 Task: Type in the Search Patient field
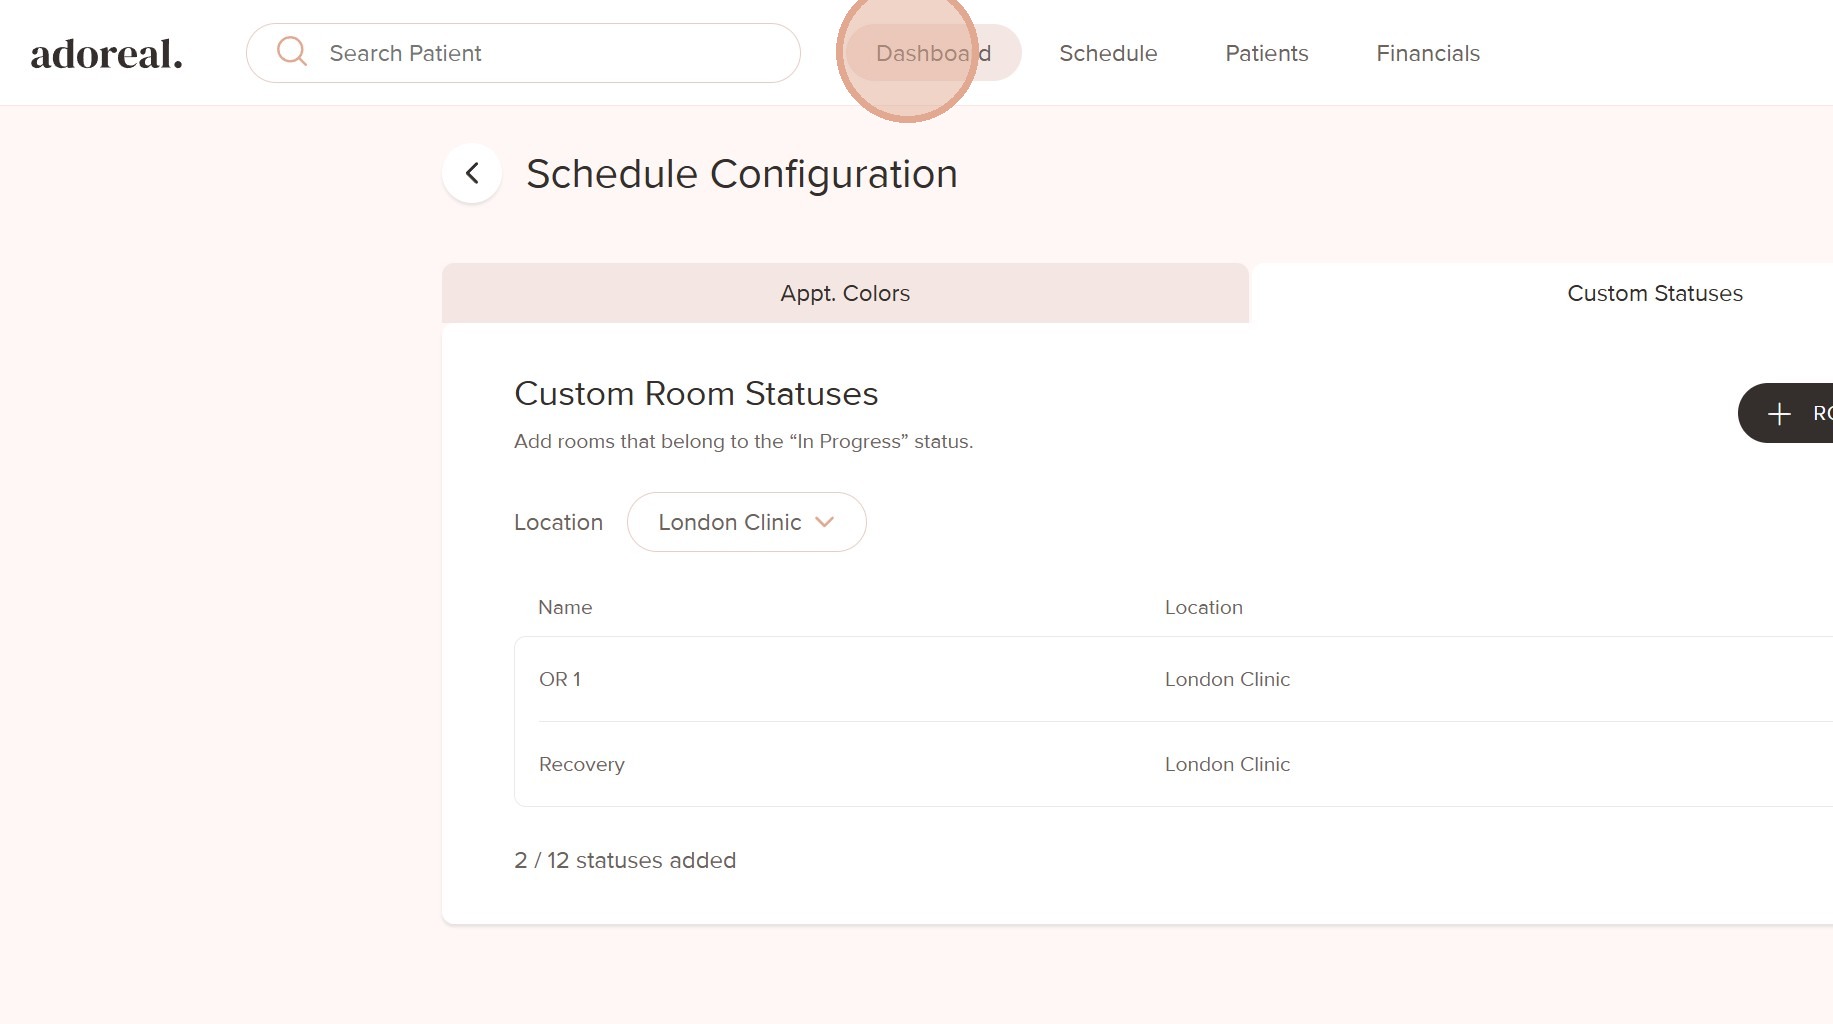pyautogui.click(x=540, y=53)
